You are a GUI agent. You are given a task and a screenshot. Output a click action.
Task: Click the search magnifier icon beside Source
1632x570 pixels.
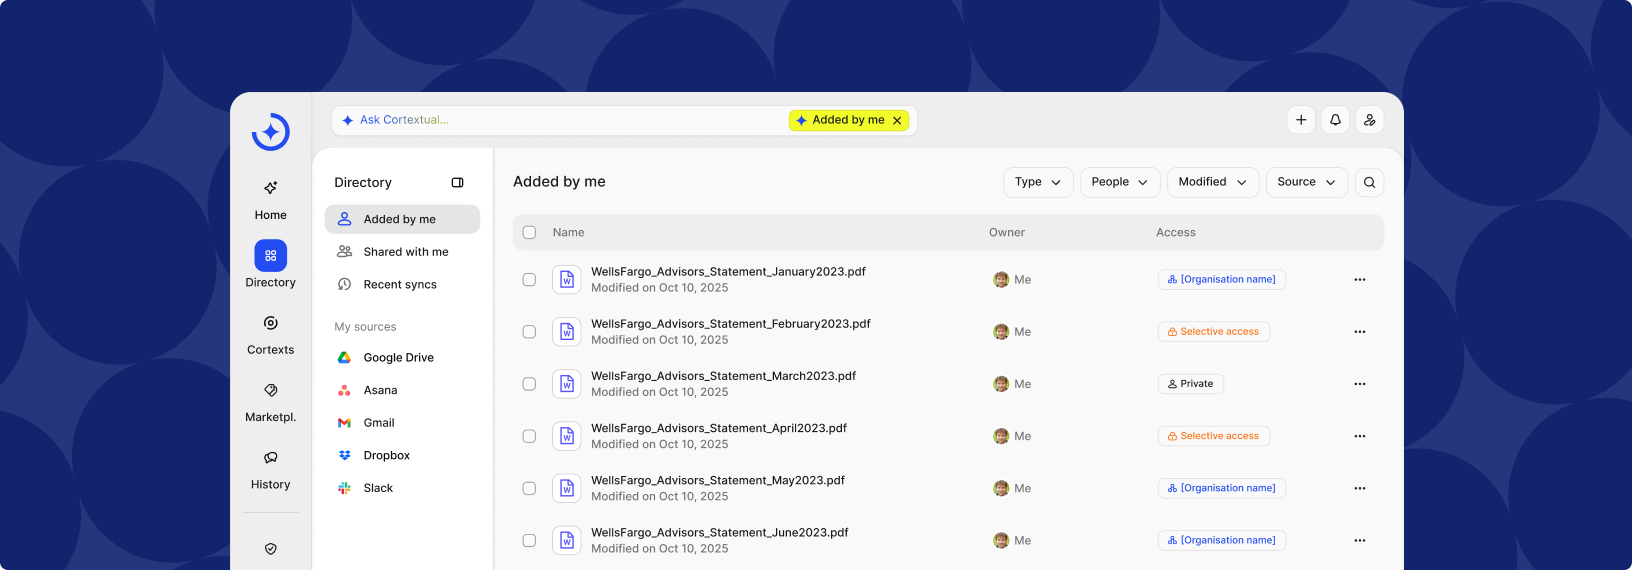1369,182
